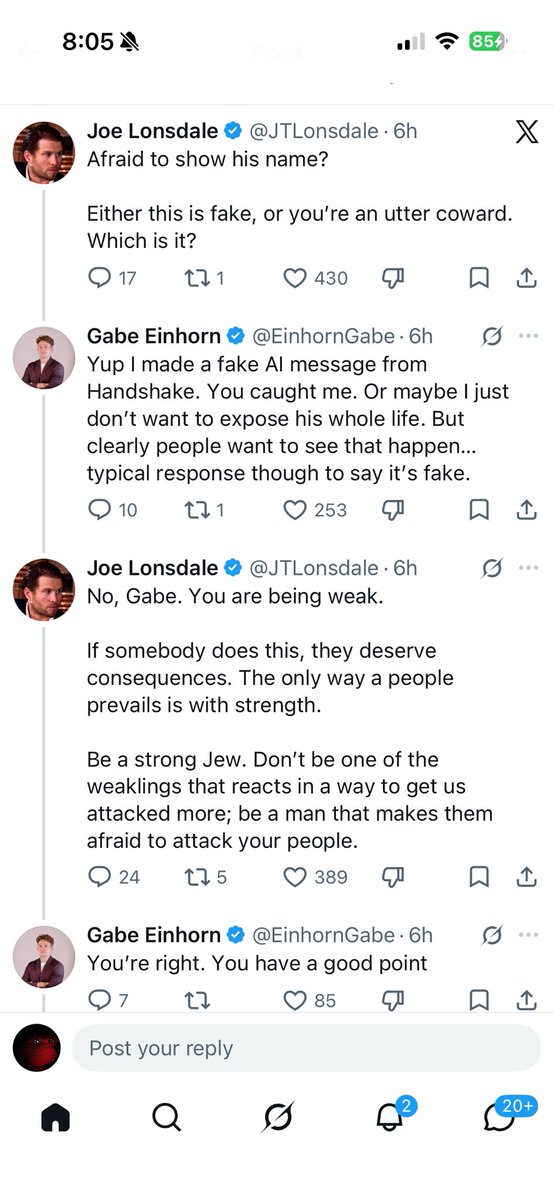Image resolution: width=554 pixels, height=1200 pixels.
Task: Open @JTLonsdale handle on first post
Action: point(313,131)
